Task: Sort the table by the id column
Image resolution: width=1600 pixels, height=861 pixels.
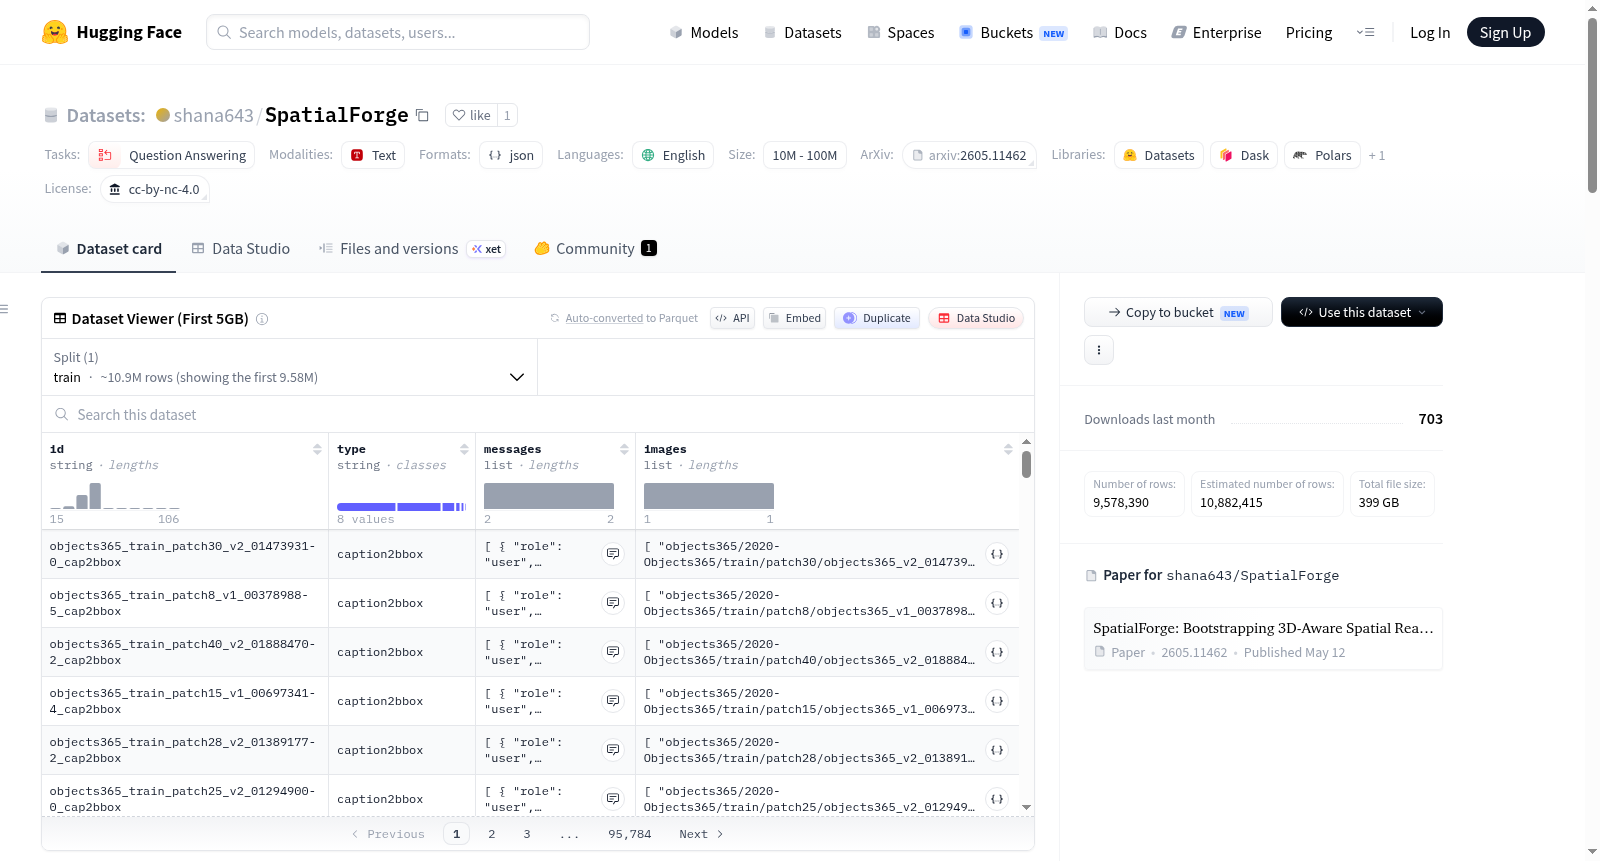Action: coord(317,449)
